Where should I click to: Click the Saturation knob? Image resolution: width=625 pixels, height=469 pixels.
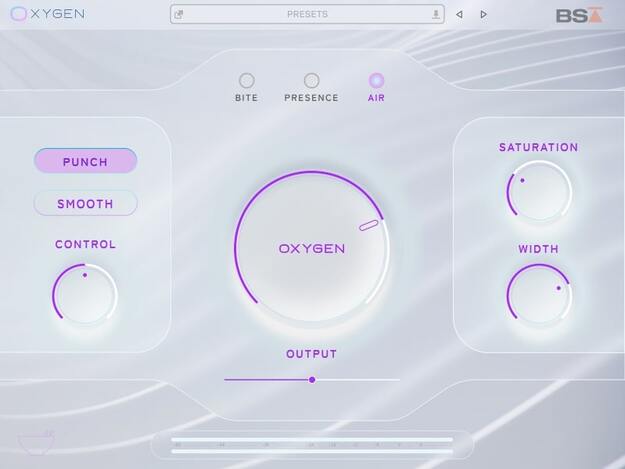[539, 191]
